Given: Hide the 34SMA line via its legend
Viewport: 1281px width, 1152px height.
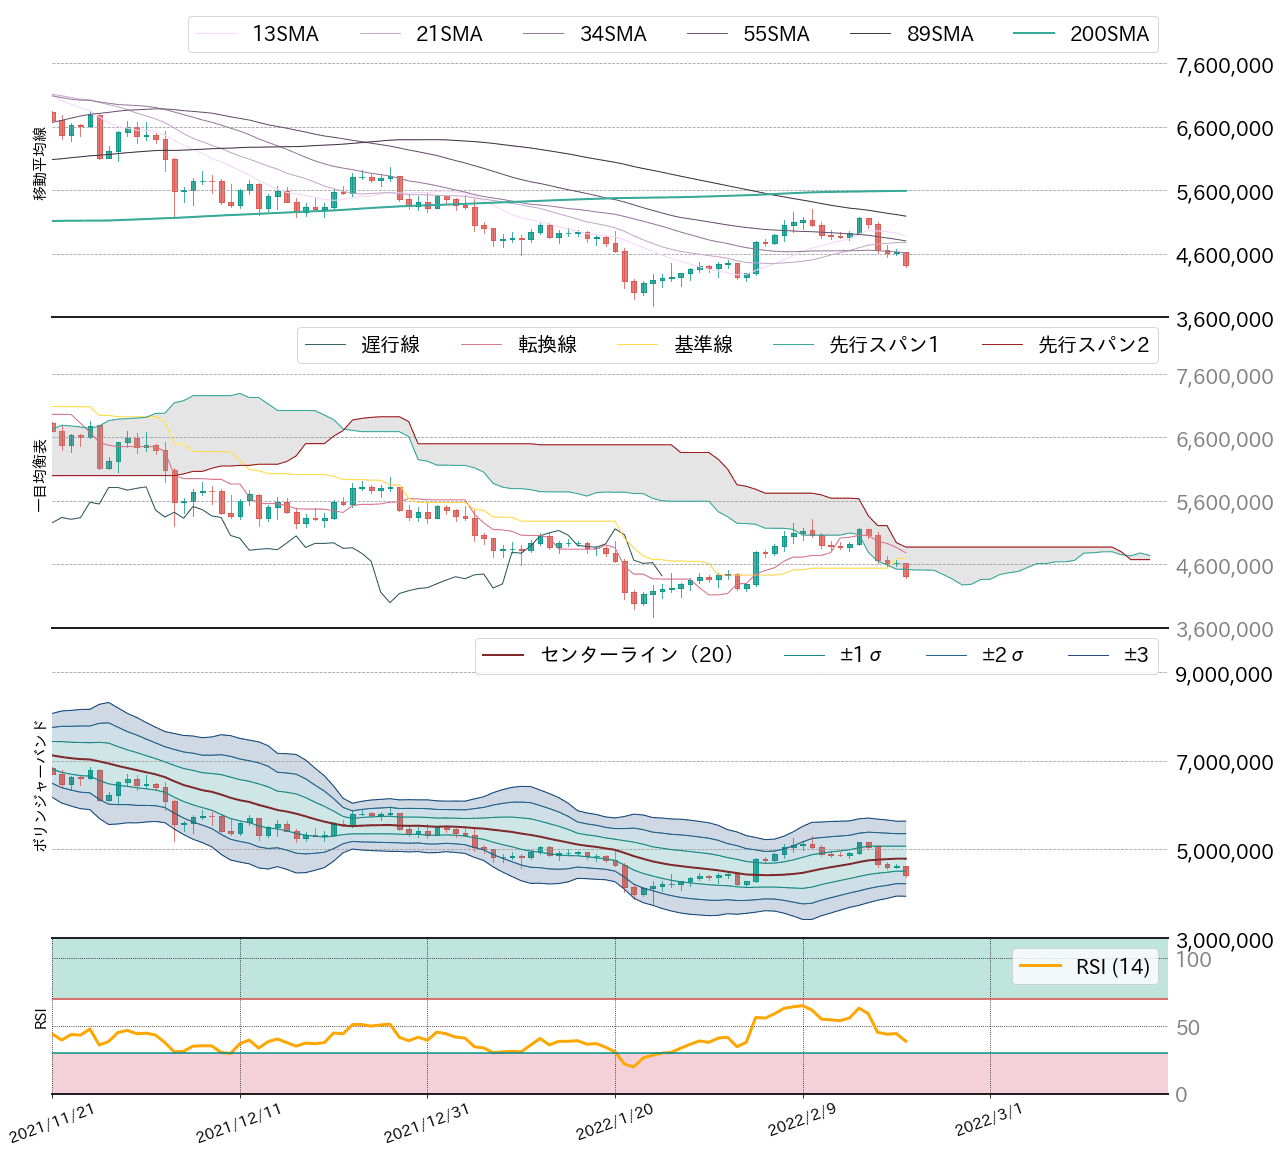Looking at the screenshot, I should 613,35.
